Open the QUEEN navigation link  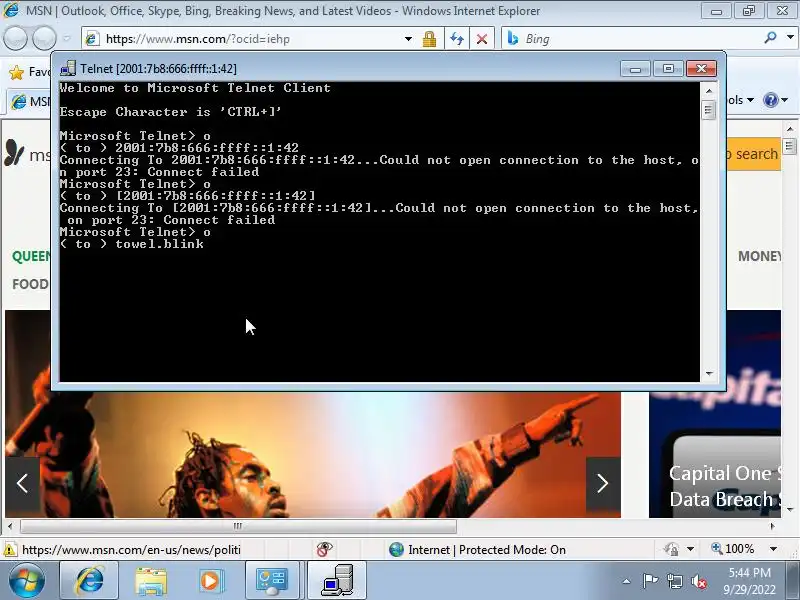click(31, 256)
